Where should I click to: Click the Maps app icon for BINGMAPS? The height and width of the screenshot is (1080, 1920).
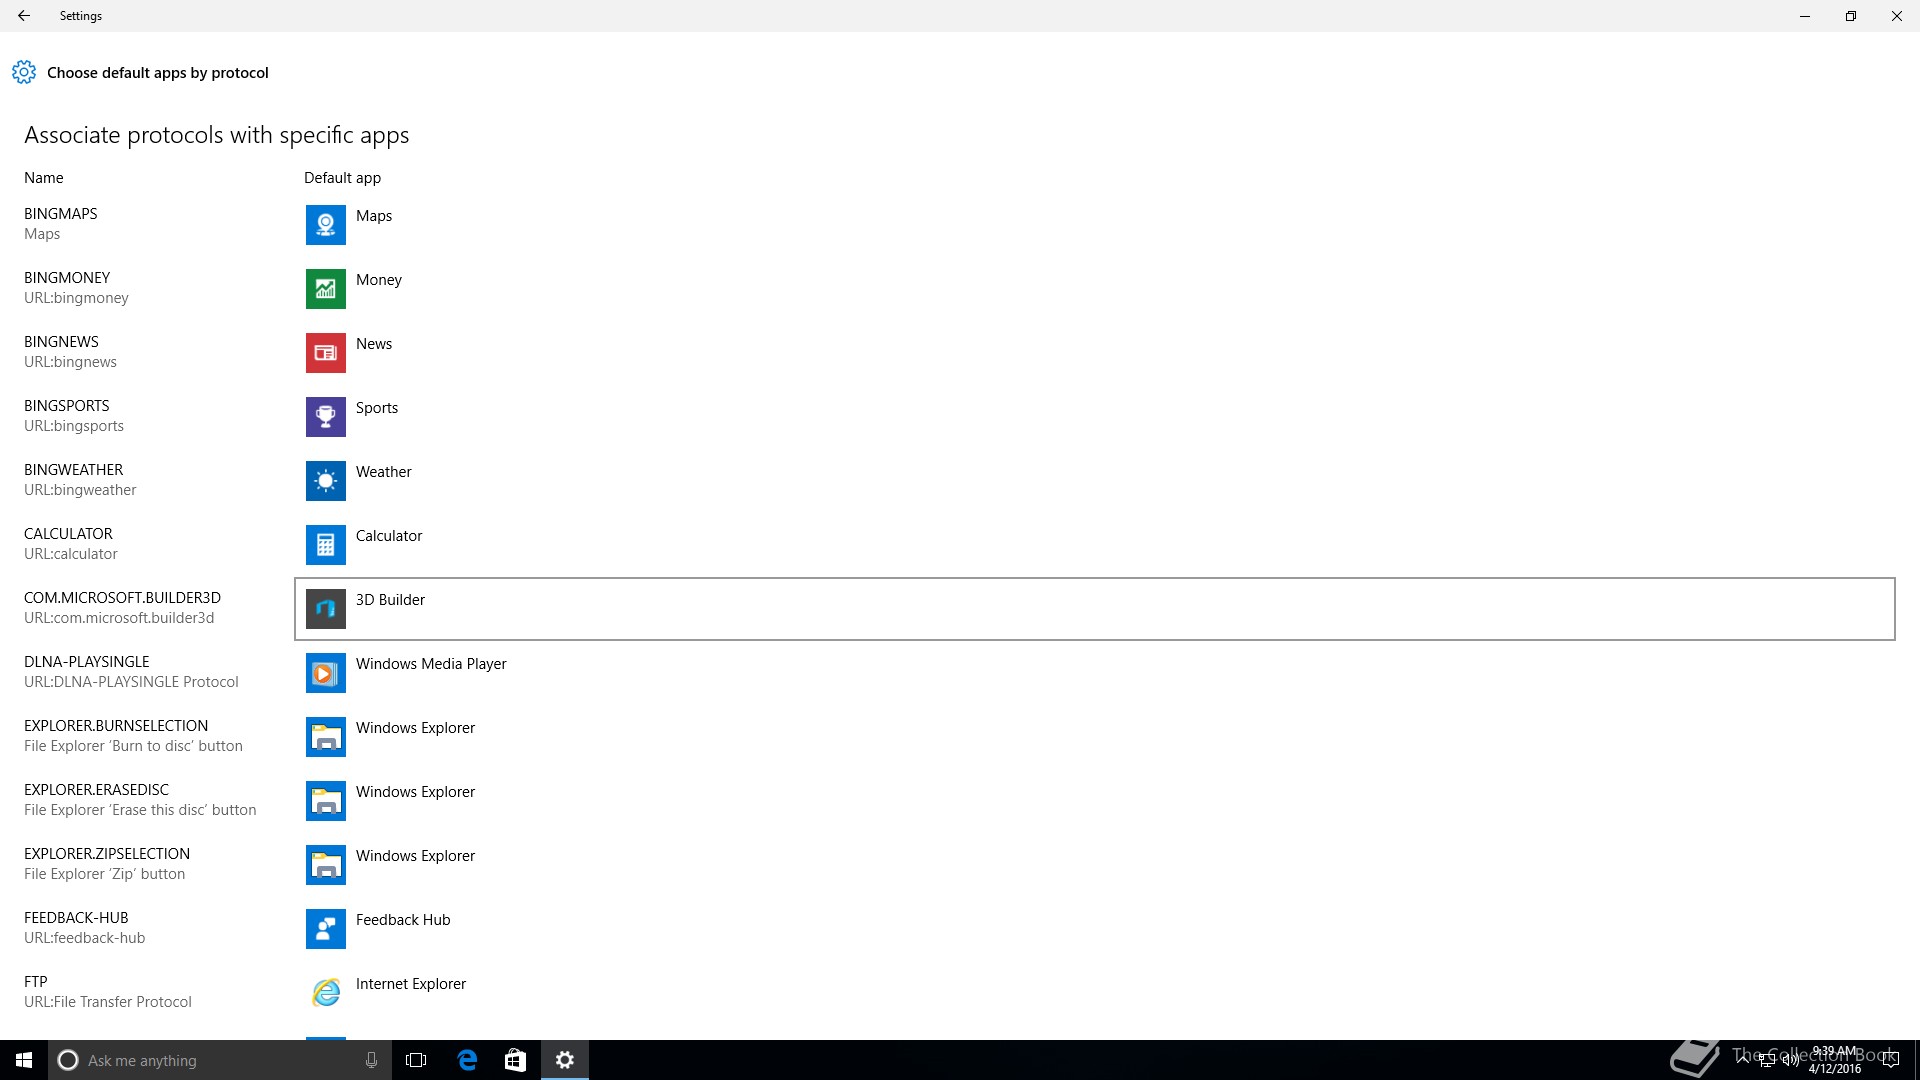point(325,225)
